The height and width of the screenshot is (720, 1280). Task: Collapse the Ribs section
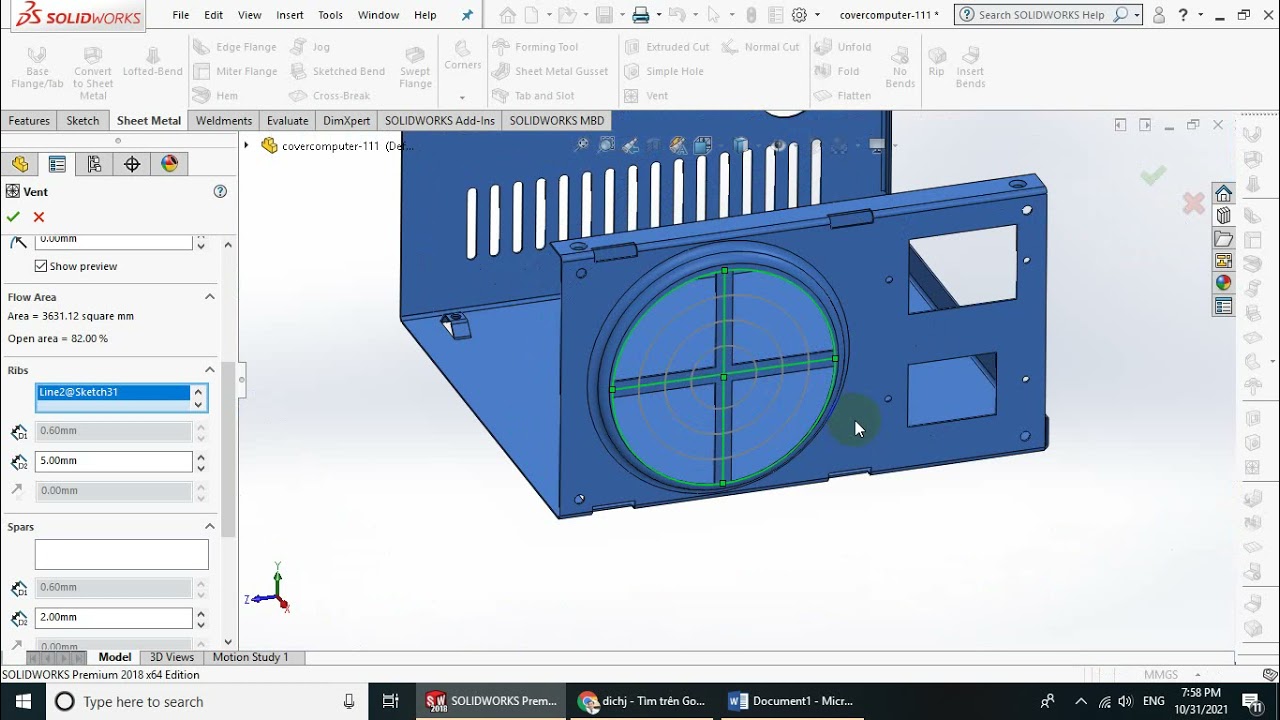pos(210,370)
